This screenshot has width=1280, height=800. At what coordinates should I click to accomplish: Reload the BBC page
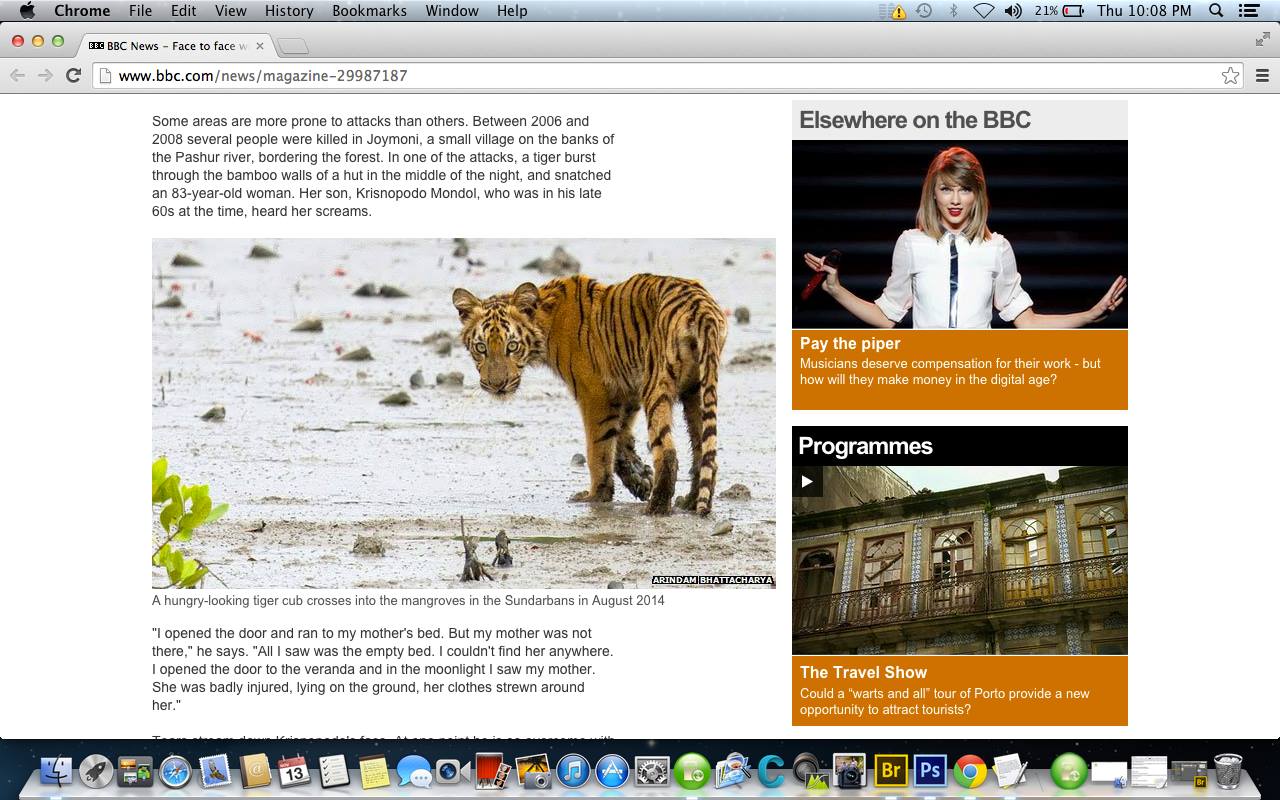[x=73, y=76]
